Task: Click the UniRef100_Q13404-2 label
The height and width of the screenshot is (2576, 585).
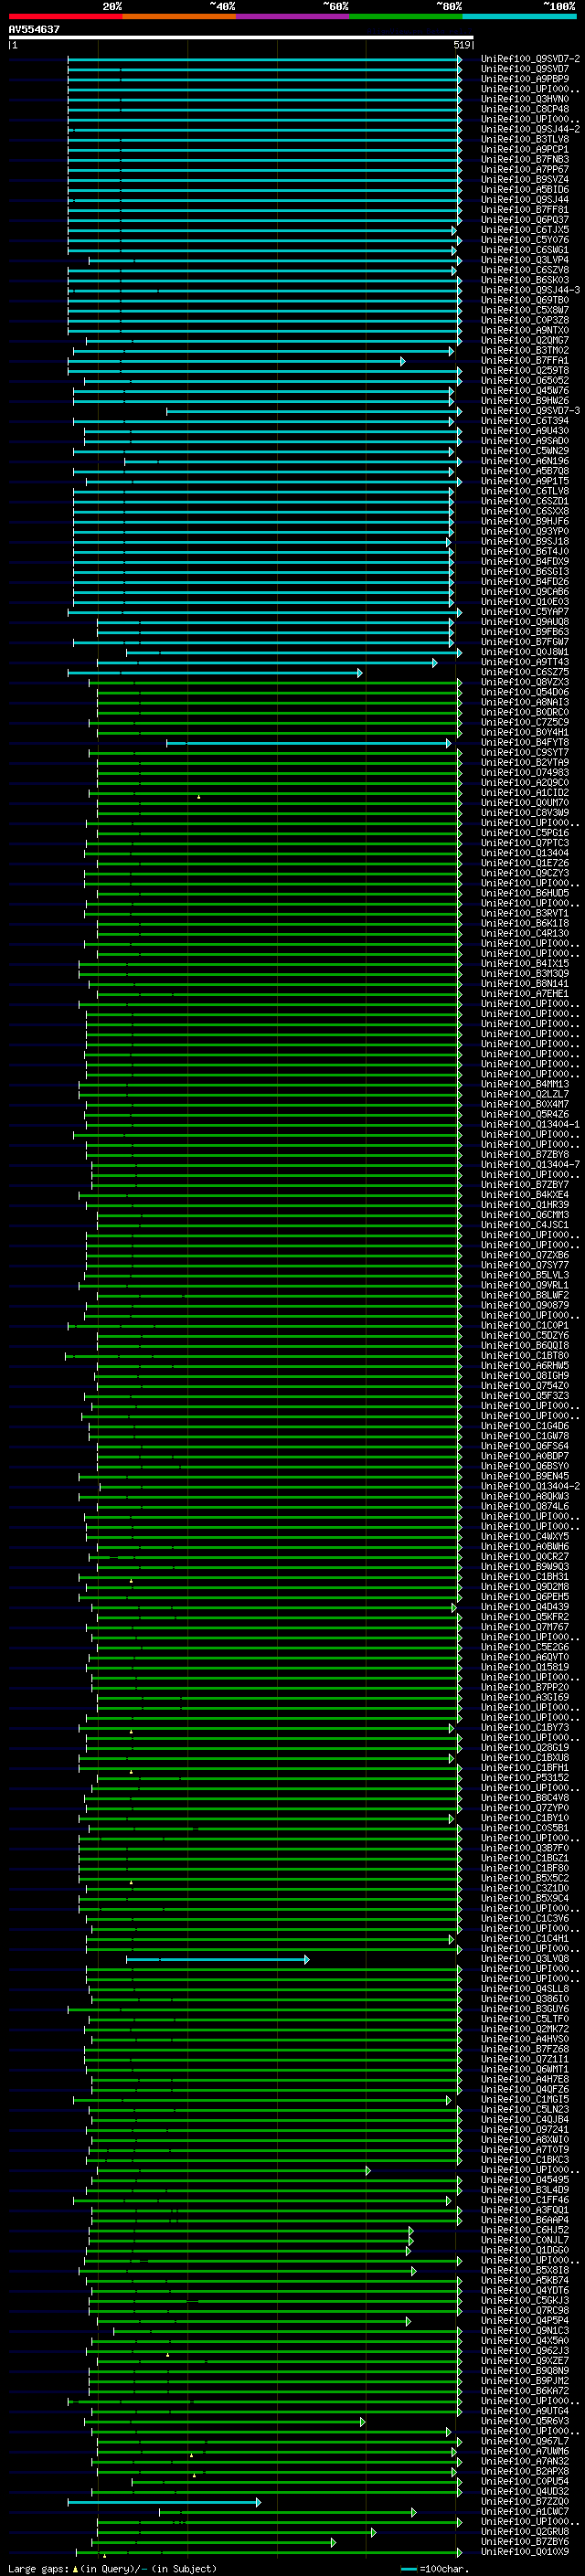Action: [x=530, y=1487]
